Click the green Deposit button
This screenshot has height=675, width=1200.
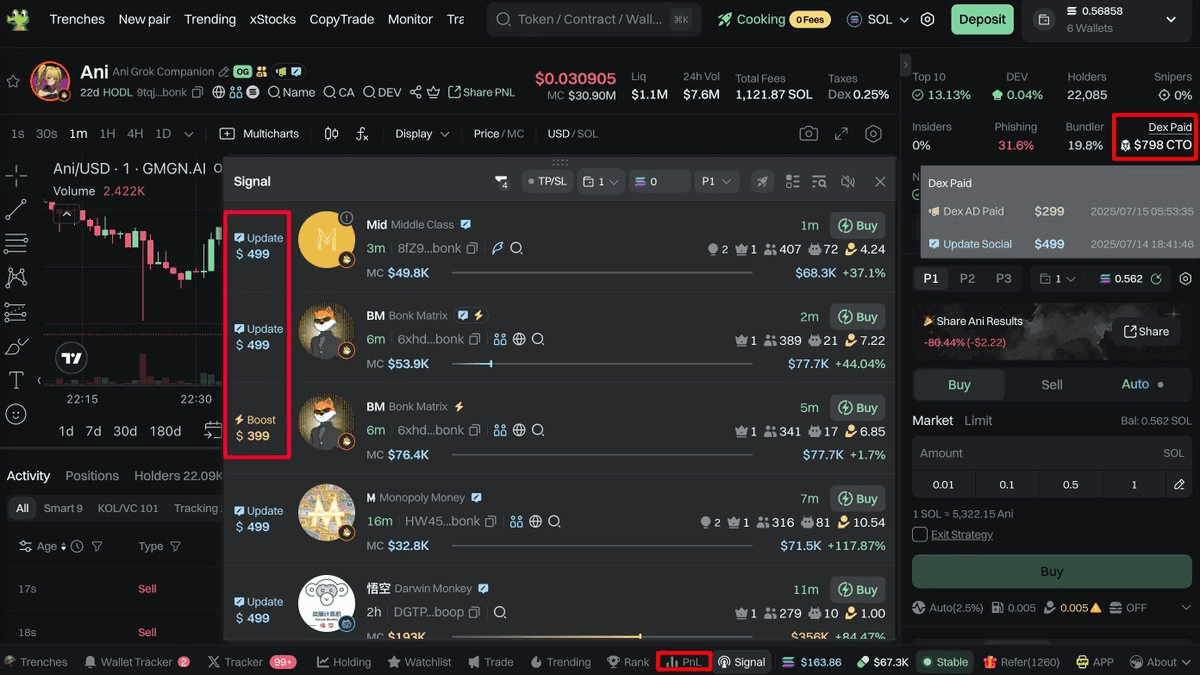pos(982,19)
